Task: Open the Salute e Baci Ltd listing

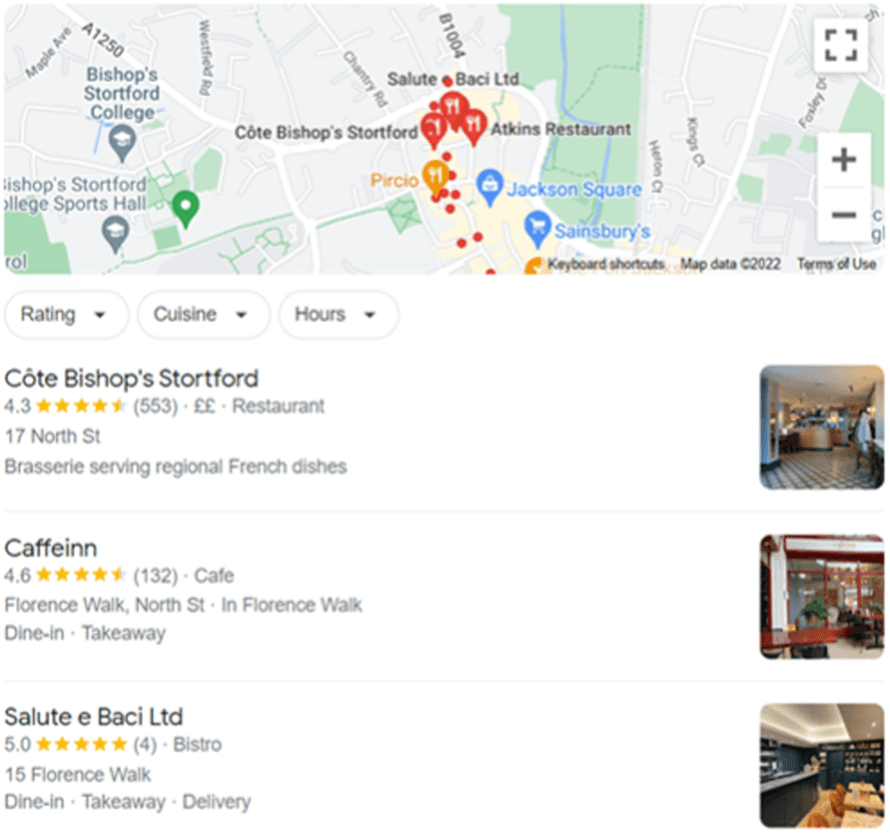Action: (x=94, y=717)
